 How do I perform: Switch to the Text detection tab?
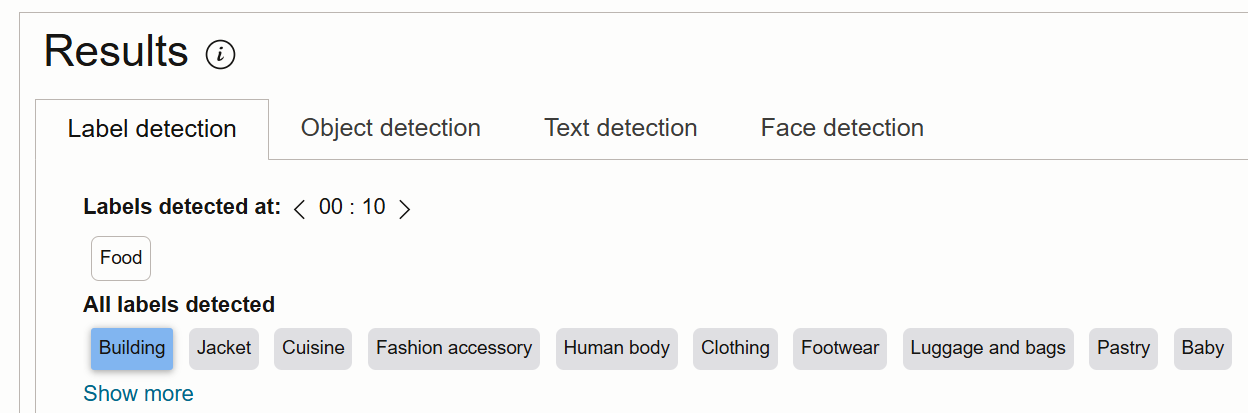tap(621, 128)
